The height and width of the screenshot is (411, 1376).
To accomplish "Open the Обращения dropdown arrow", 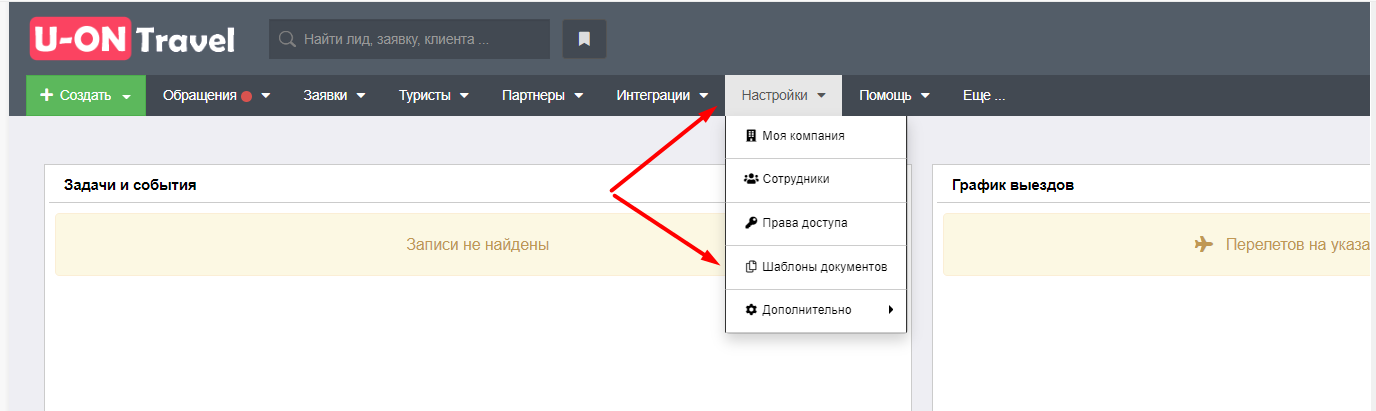I will [266, 96].
